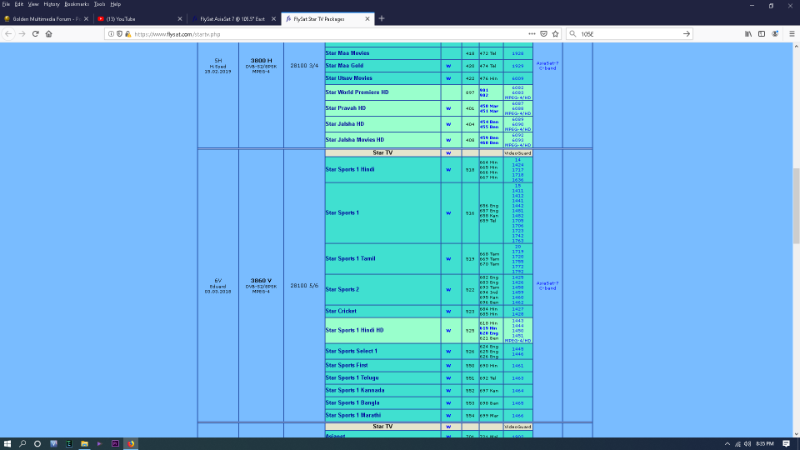
Task: Click the taskbar clock showing 8:35 PM
Action: click(x=764, y=444)
